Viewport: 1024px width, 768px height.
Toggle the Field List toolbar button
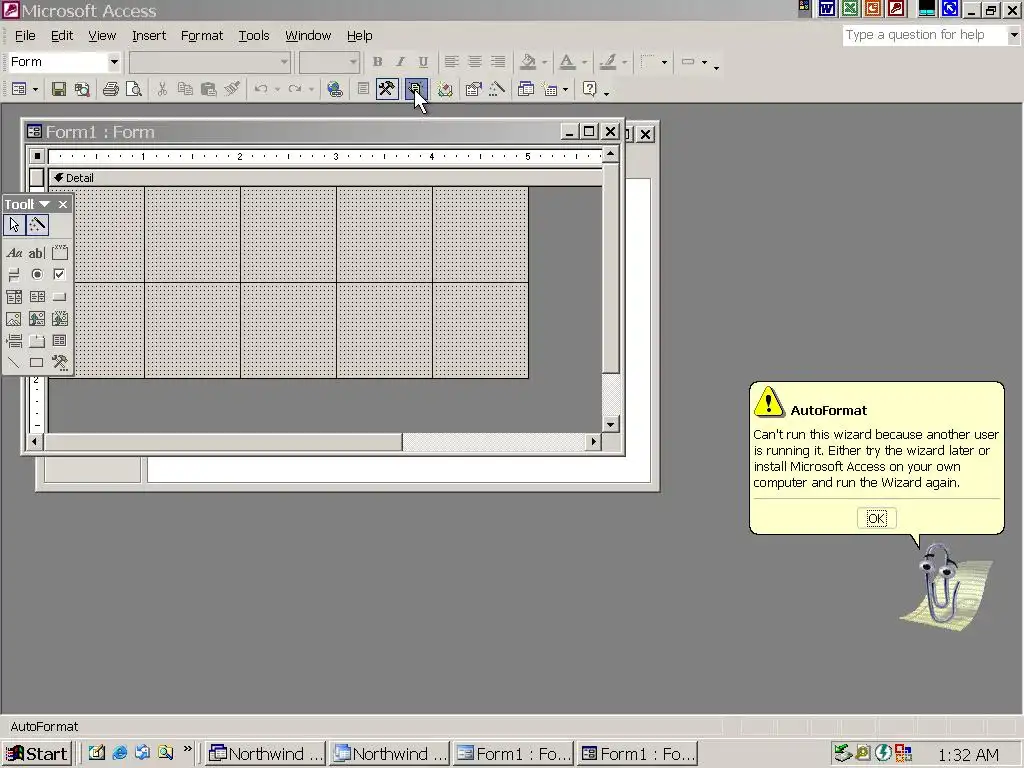point(363,89)
